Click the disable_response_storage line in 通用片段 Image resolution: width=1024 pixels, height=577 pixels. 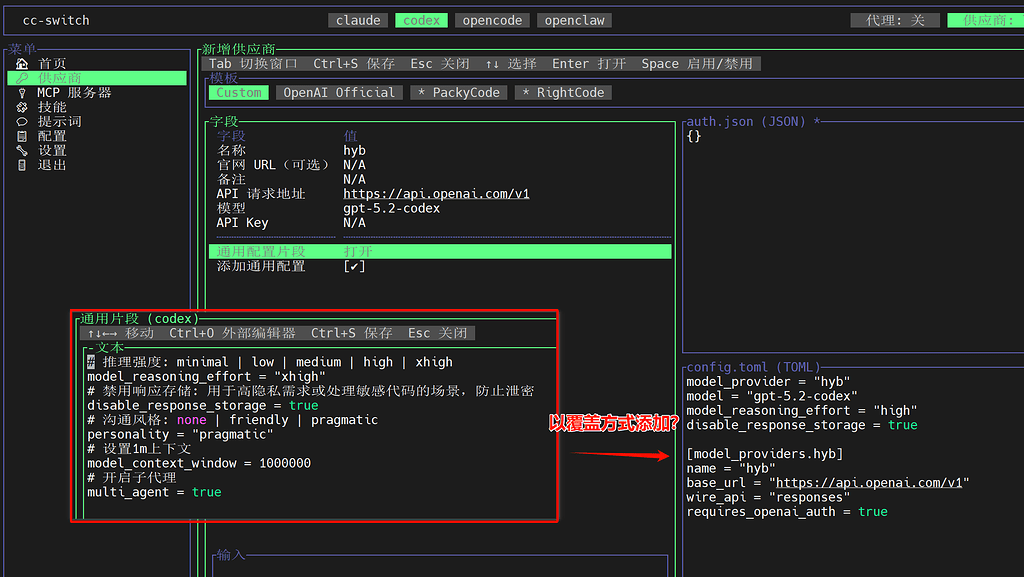coord(203,405)
